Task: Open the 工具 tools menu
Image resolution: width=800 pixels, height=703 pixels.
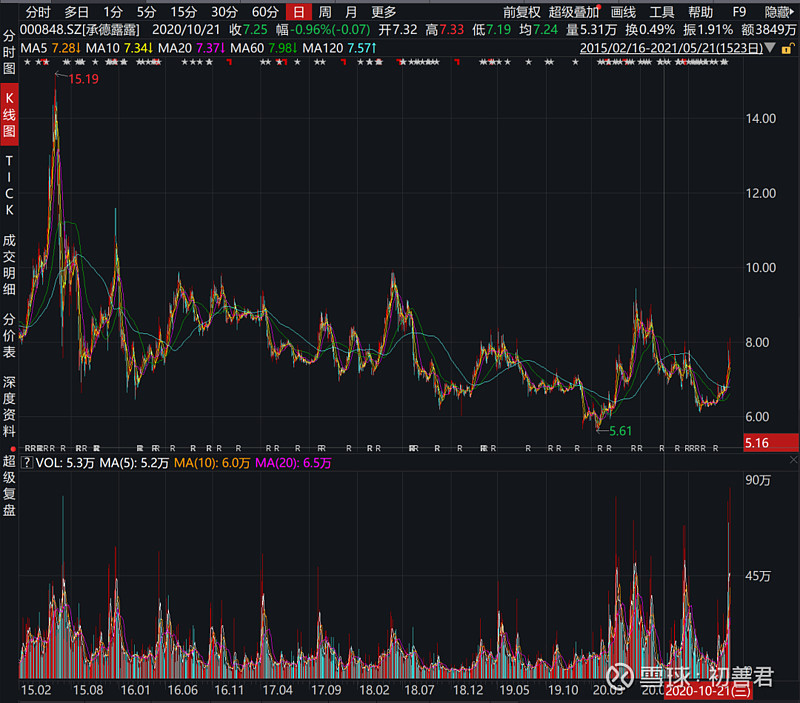Action: click(662, 12)
